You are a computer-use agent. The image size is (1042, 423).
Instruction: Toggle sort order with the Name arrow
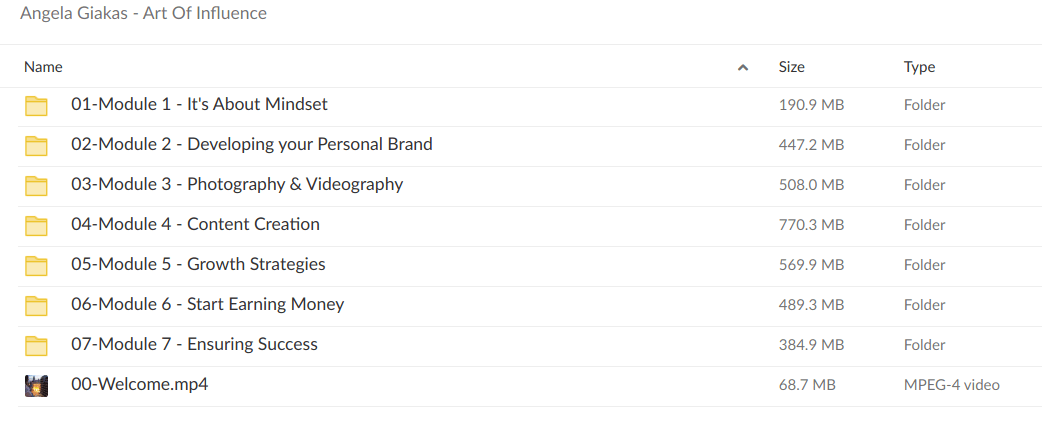click(742, 68)
